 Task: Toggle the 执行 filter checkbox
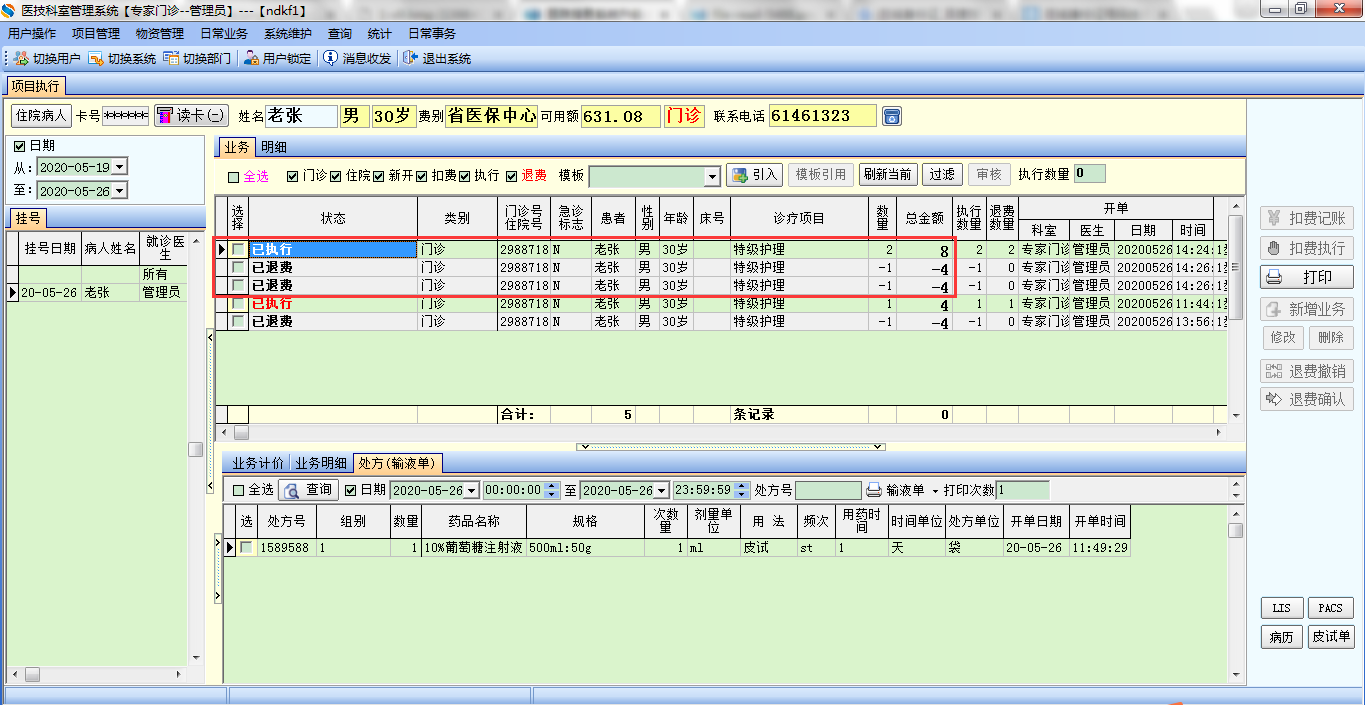464,176
